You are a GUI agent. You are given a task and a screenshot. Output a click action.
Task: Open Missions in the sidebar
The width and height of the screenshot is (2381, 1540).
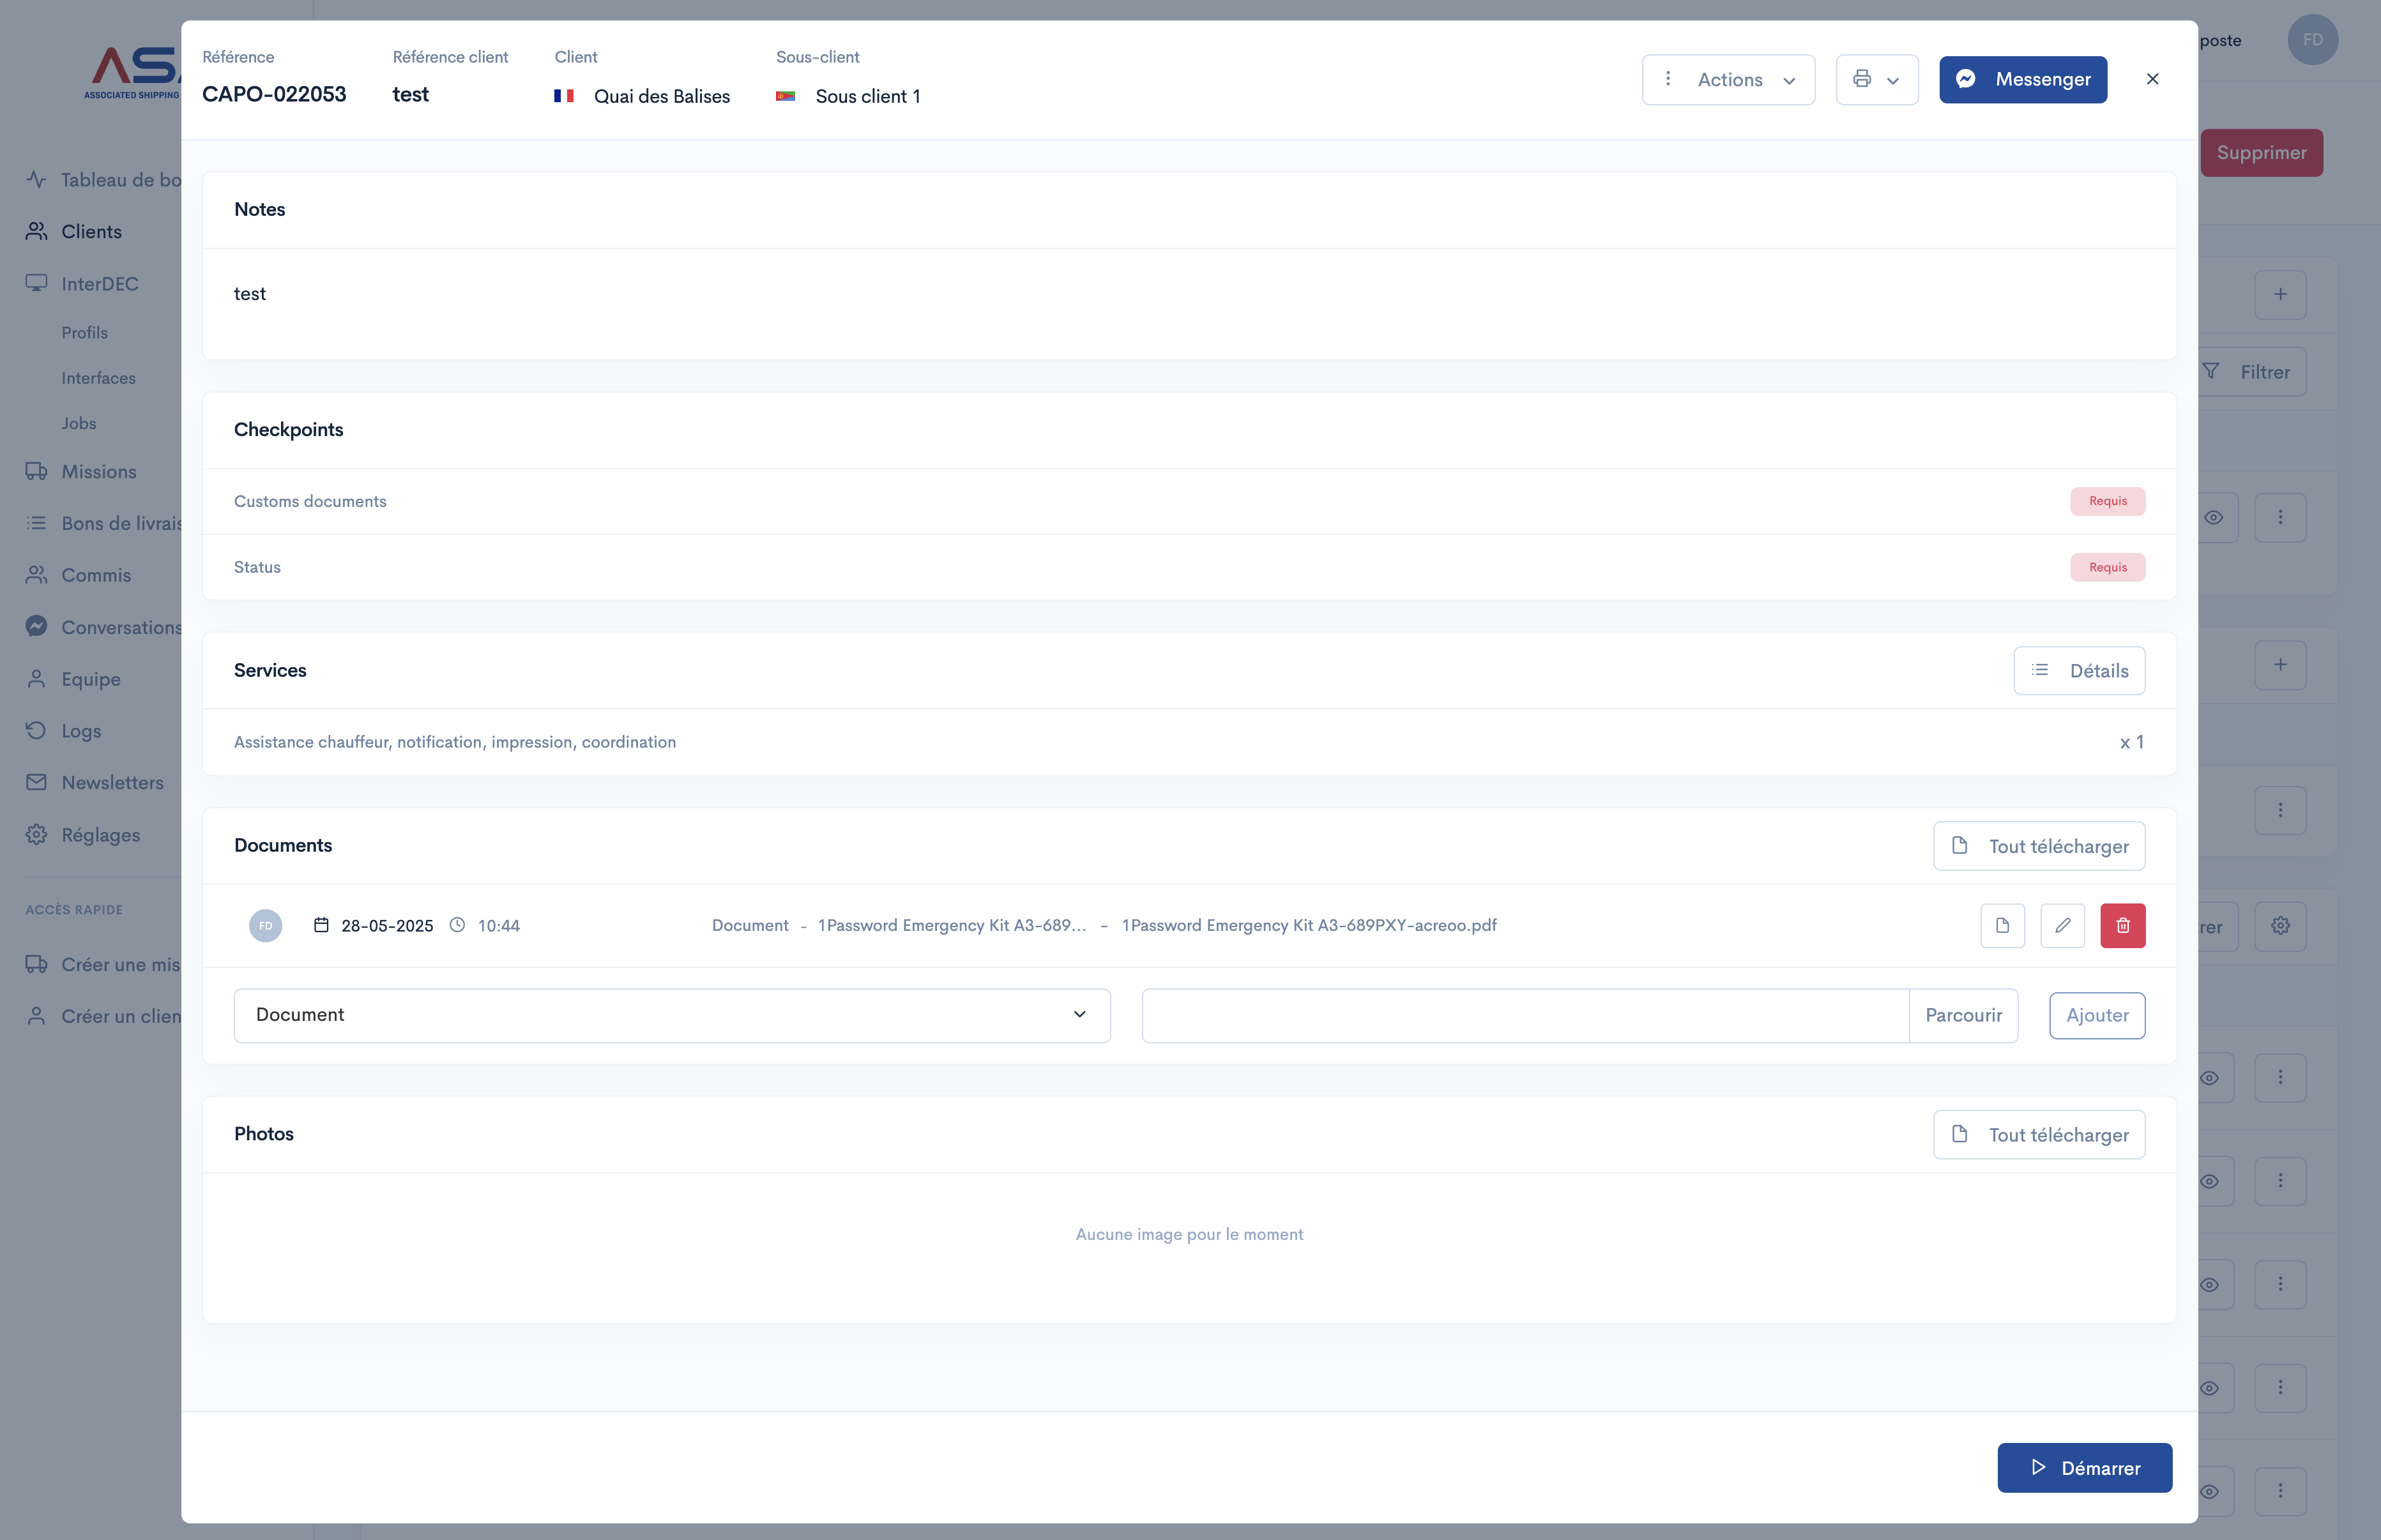click(x=81, y=471)
